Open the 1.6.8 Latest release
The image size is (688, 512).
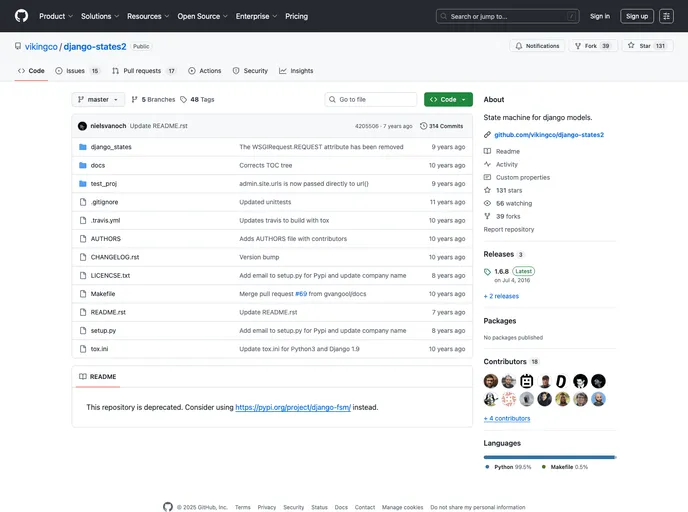(509, 275)
